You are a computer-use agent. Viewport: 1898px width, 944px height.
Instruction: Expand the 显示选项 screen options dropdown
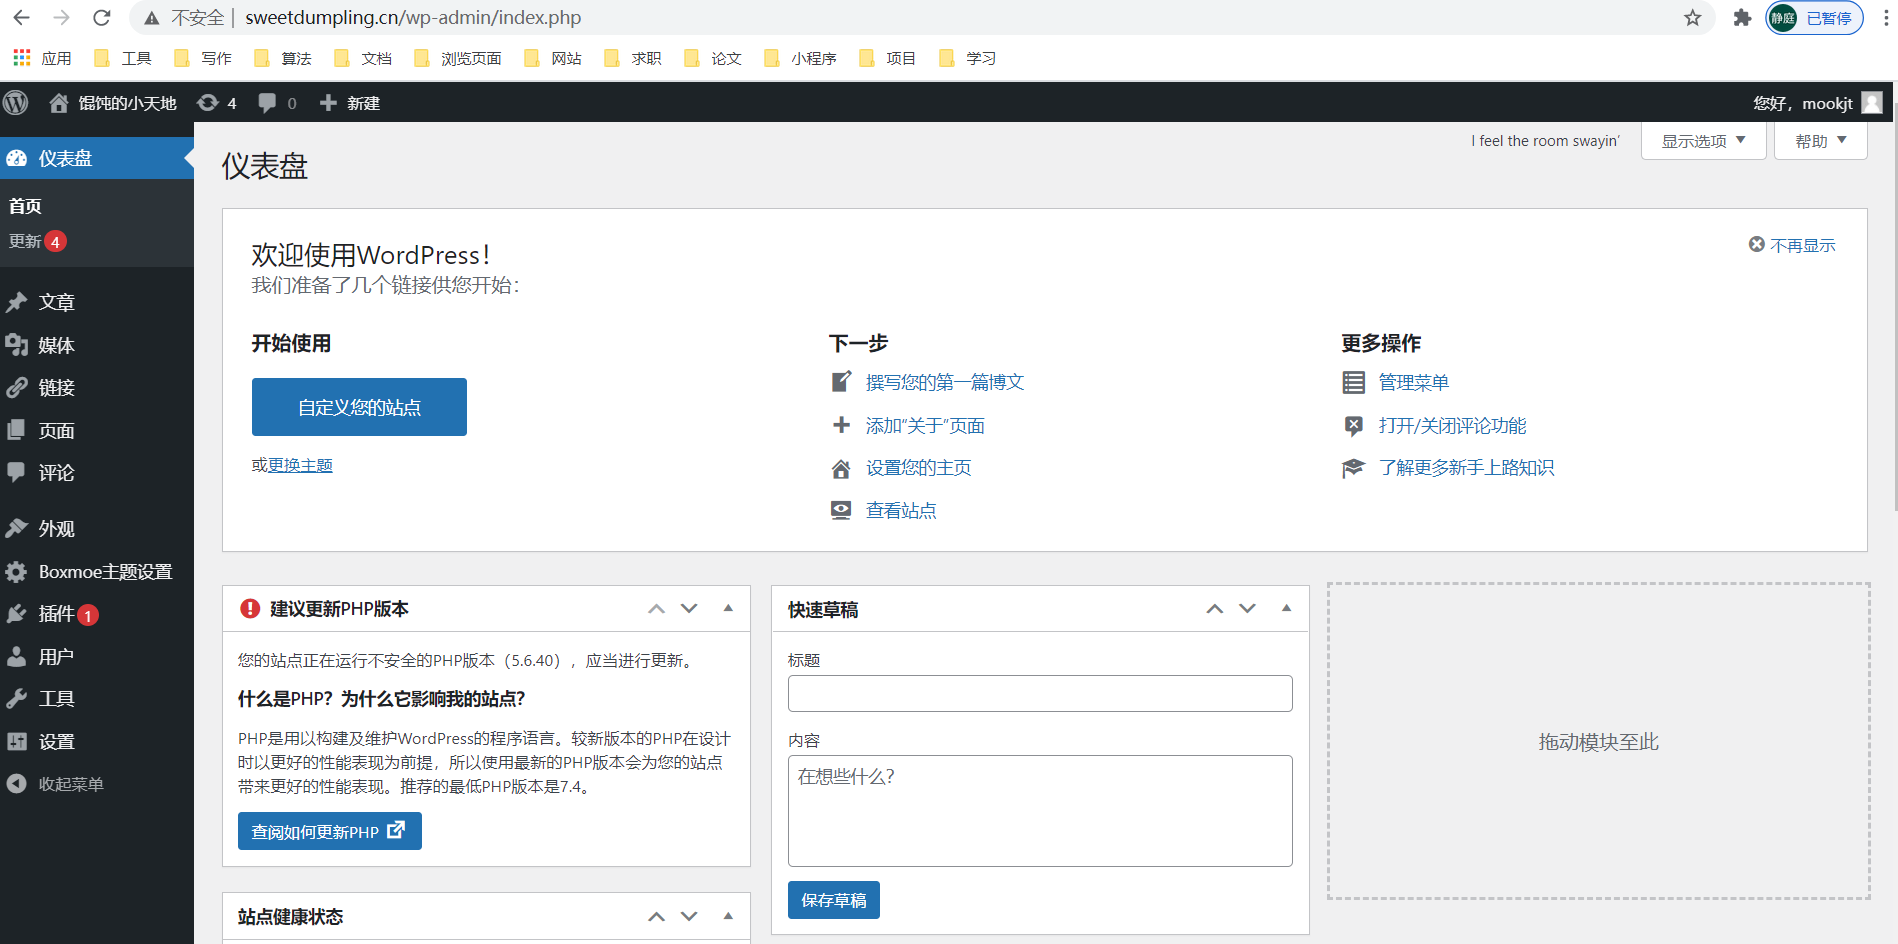click(1703, 141)
